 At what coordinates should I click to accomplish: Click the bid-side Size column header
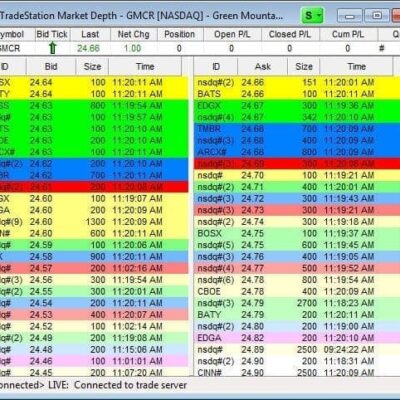[92, 66]
